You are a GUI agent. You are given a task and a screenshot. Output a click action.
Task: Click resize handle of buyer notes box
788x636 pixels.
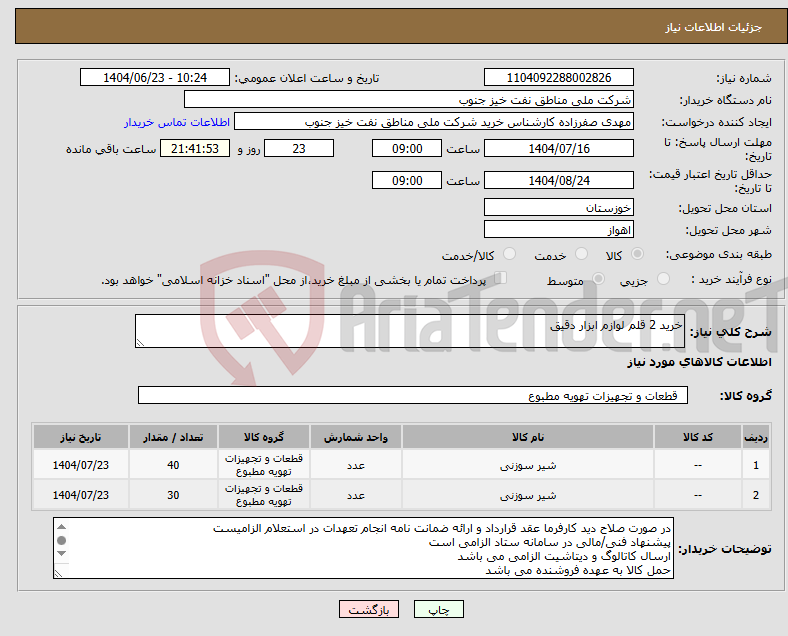pos(58,573)
